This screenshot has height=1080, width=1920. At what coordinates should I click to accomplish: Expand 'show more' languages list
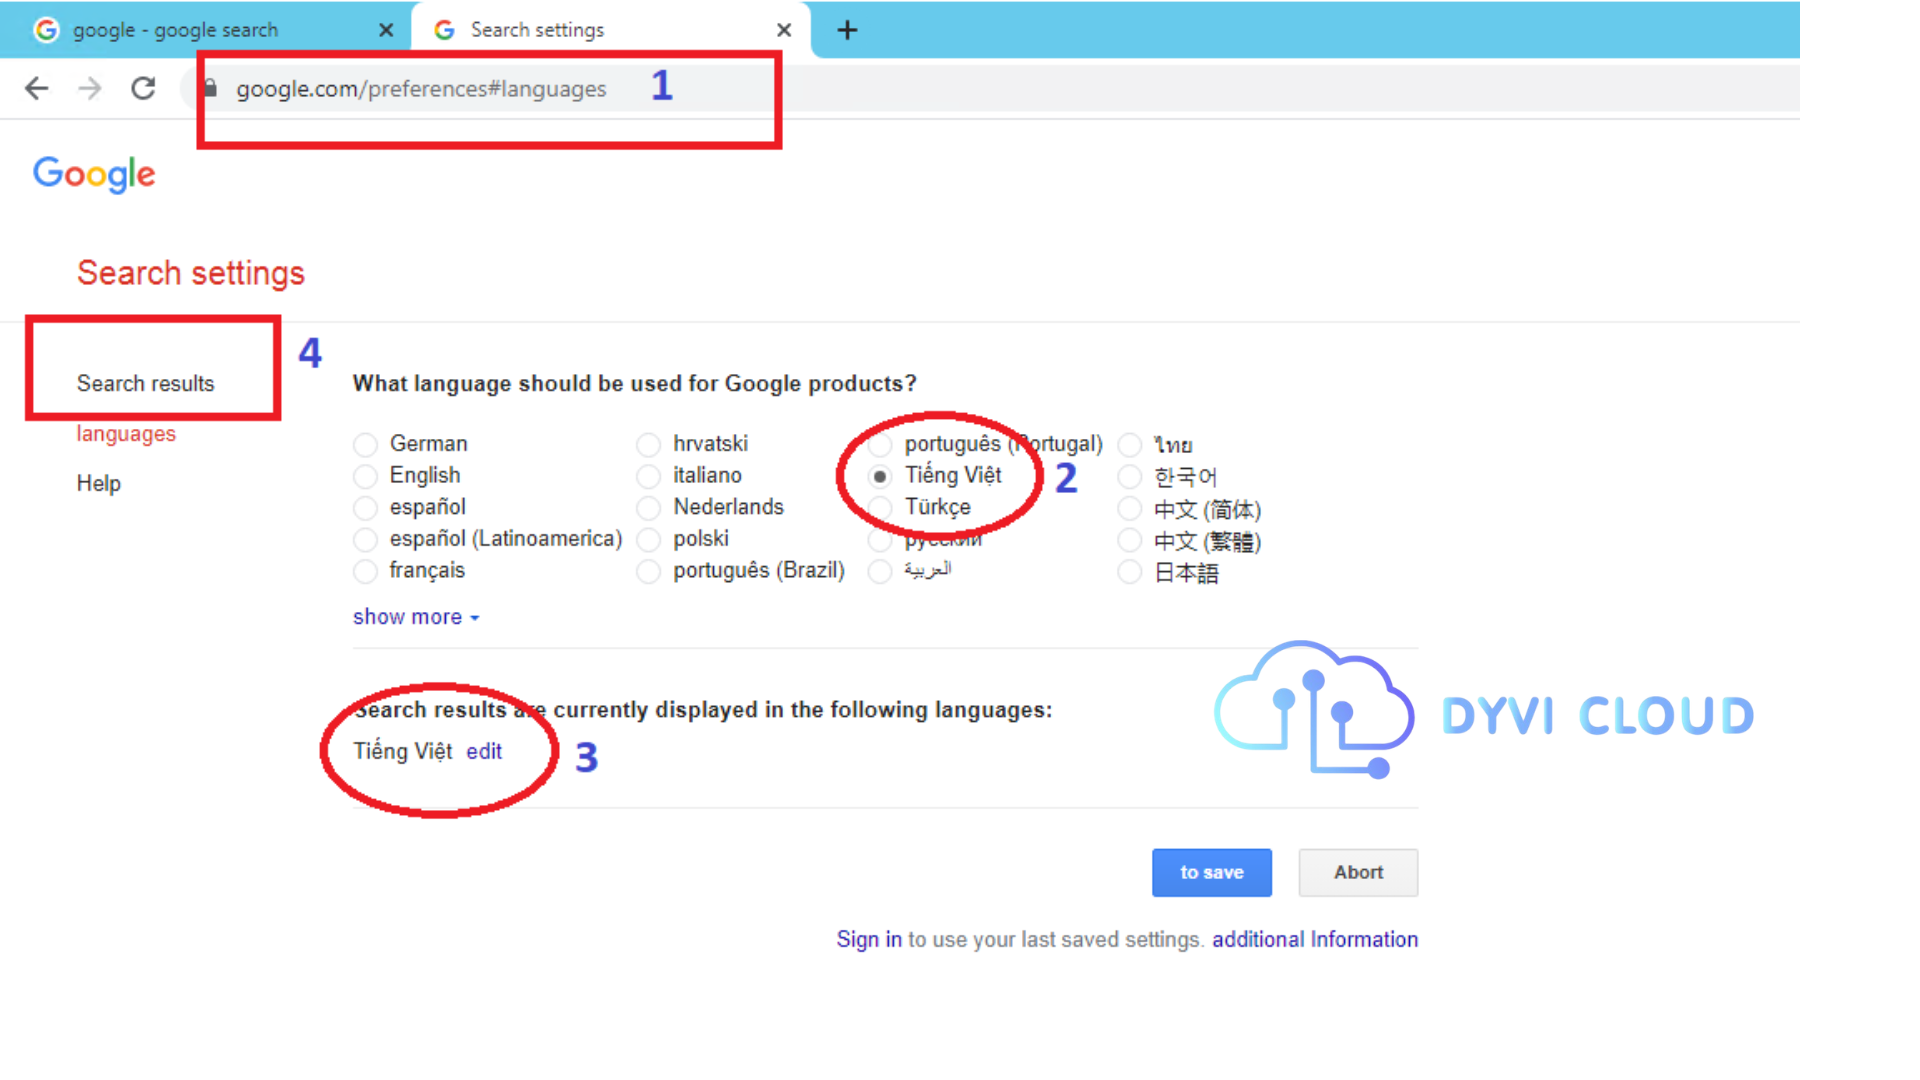pyautogui.click(x=416, y=617)
